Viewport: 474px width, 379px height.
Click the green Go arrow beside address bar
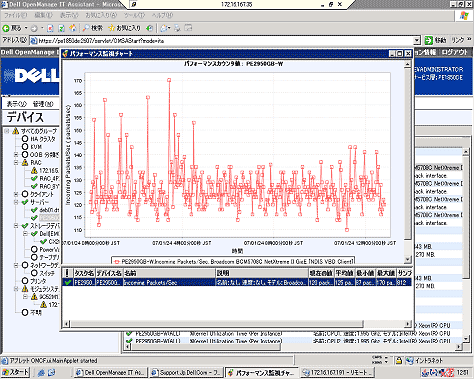[x=429, y=41]
